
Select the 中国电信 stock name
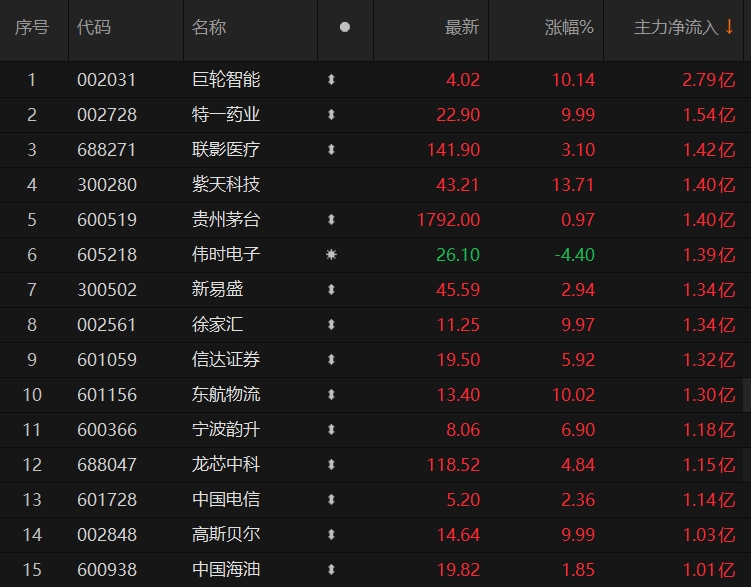pos(226,500)
